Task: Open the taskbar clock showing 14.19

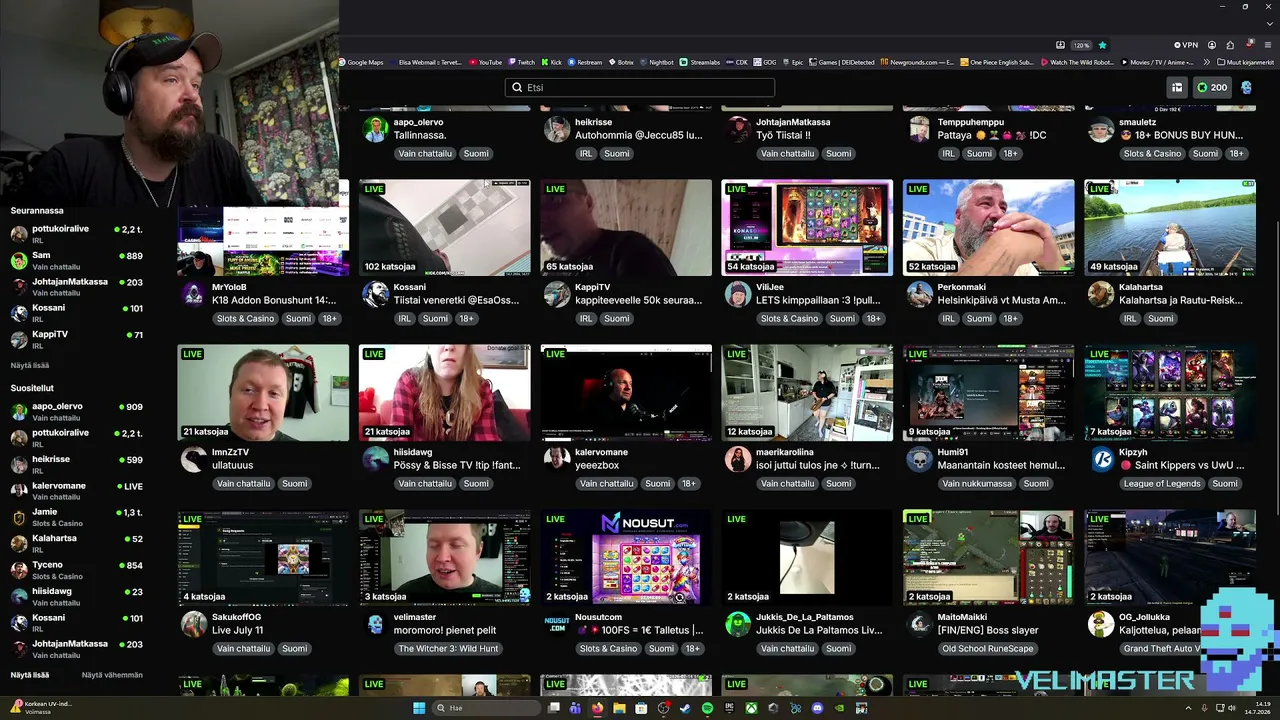Action: coord(1257,708)
